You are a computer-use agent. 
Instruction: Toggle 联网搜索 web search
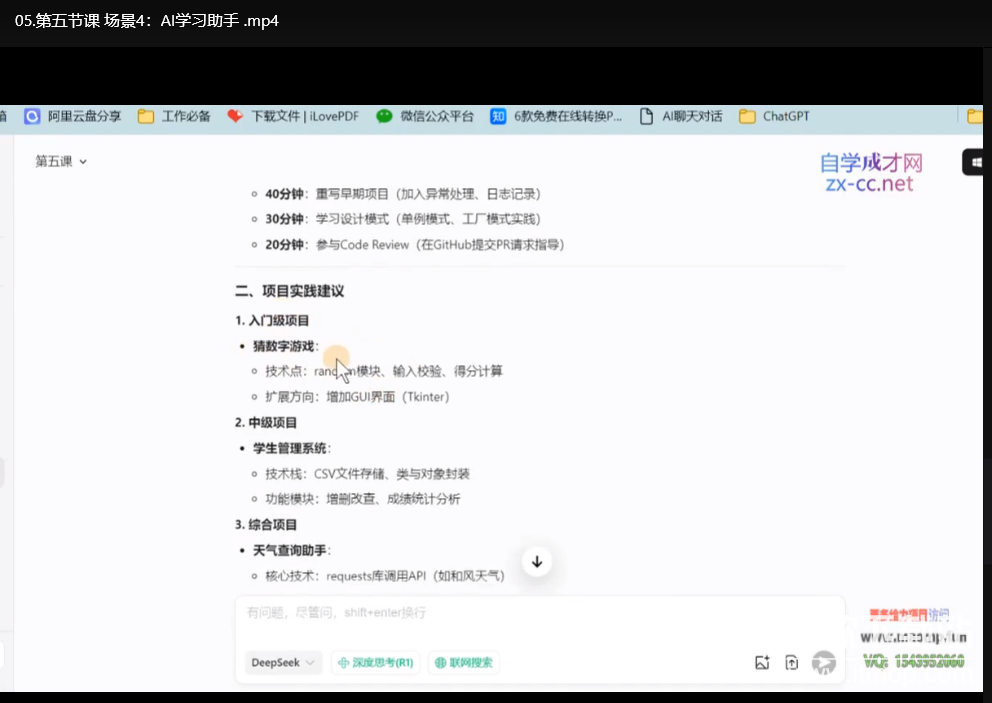pos(464,662)
